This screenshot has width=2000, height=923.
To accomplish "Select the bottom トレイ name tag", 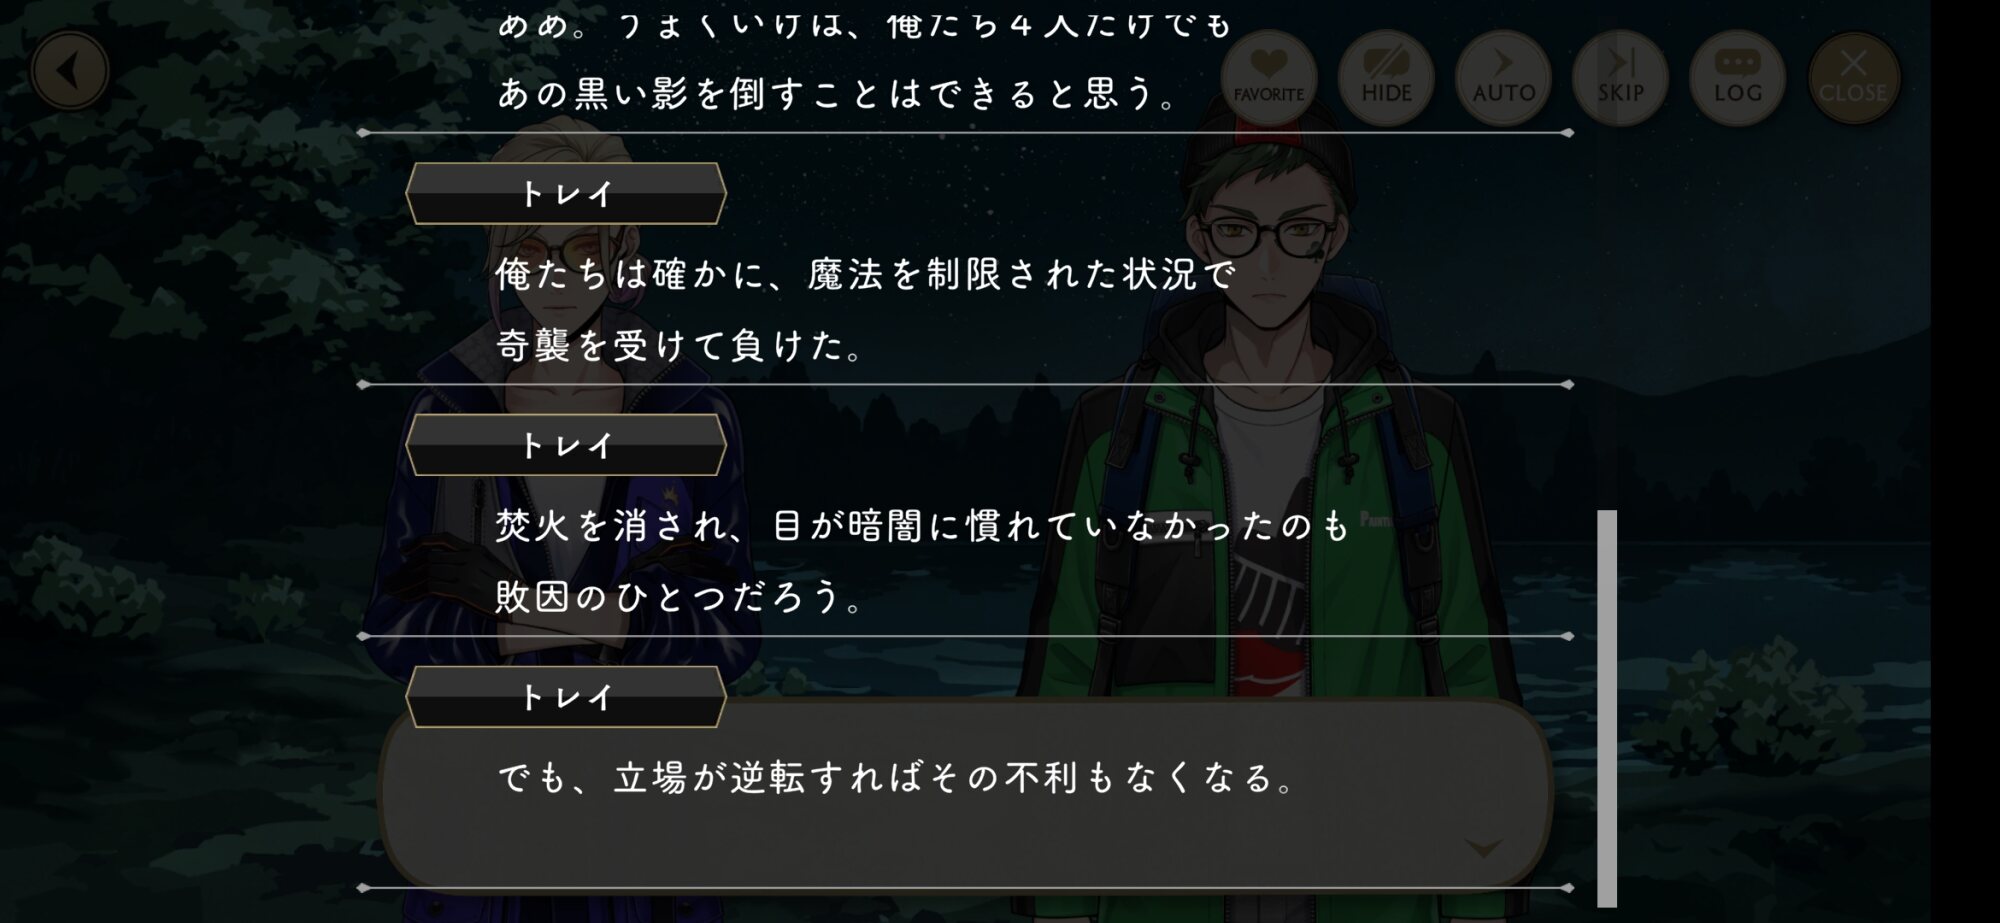I will click(566, 697).
